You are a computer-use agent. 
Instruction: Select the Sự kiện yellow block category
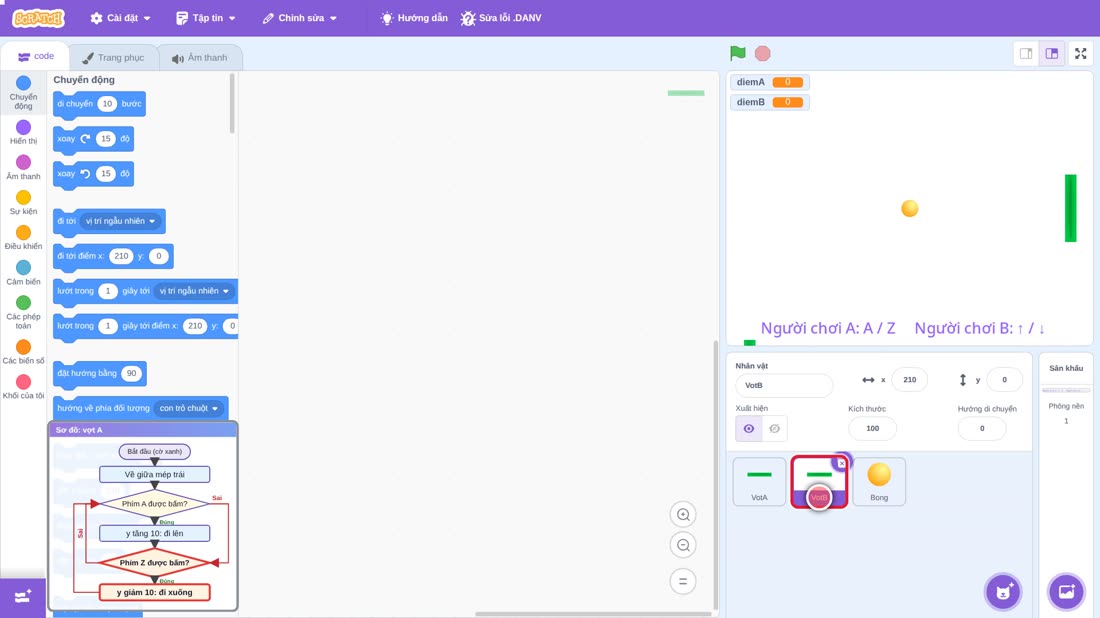point(23,203)
